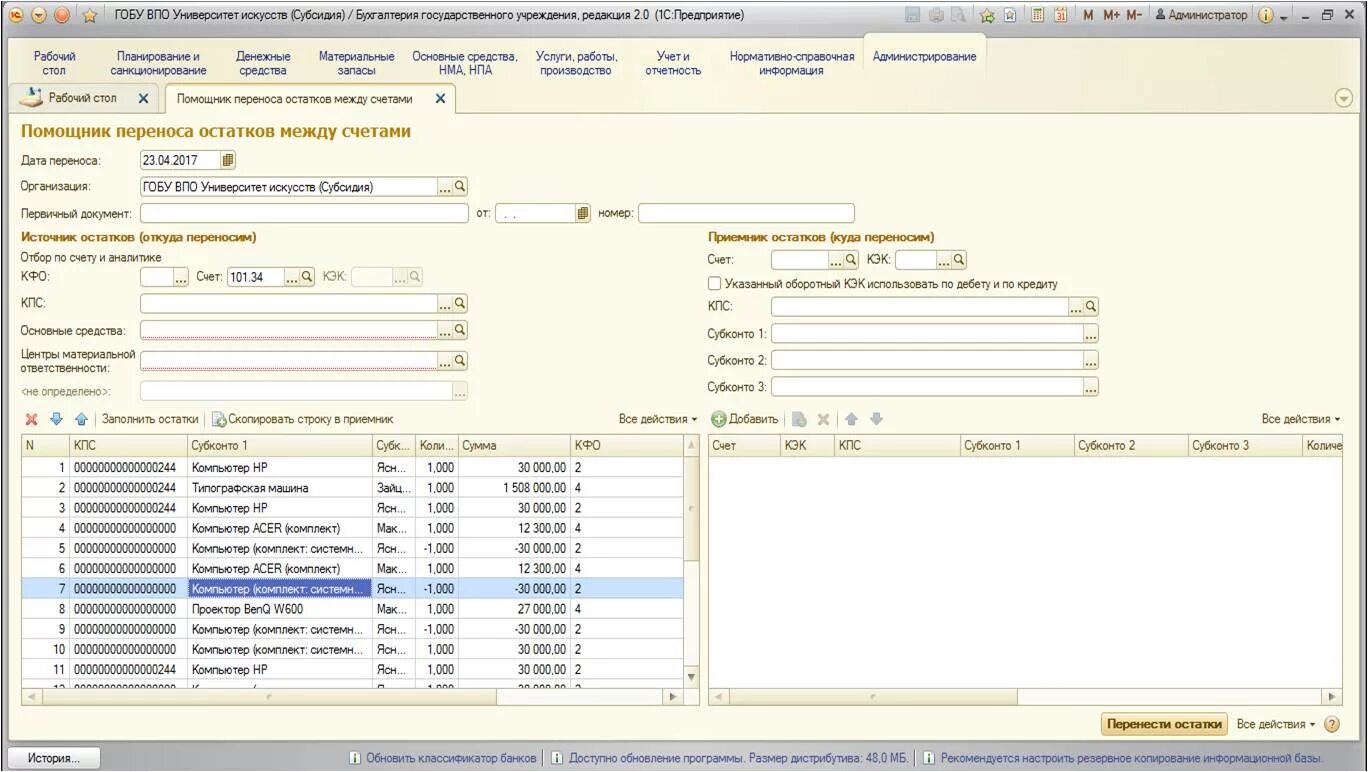Click into the номер input field
Screen dimensions: 1368x772
pyautogui.click(x=746, y=213)
